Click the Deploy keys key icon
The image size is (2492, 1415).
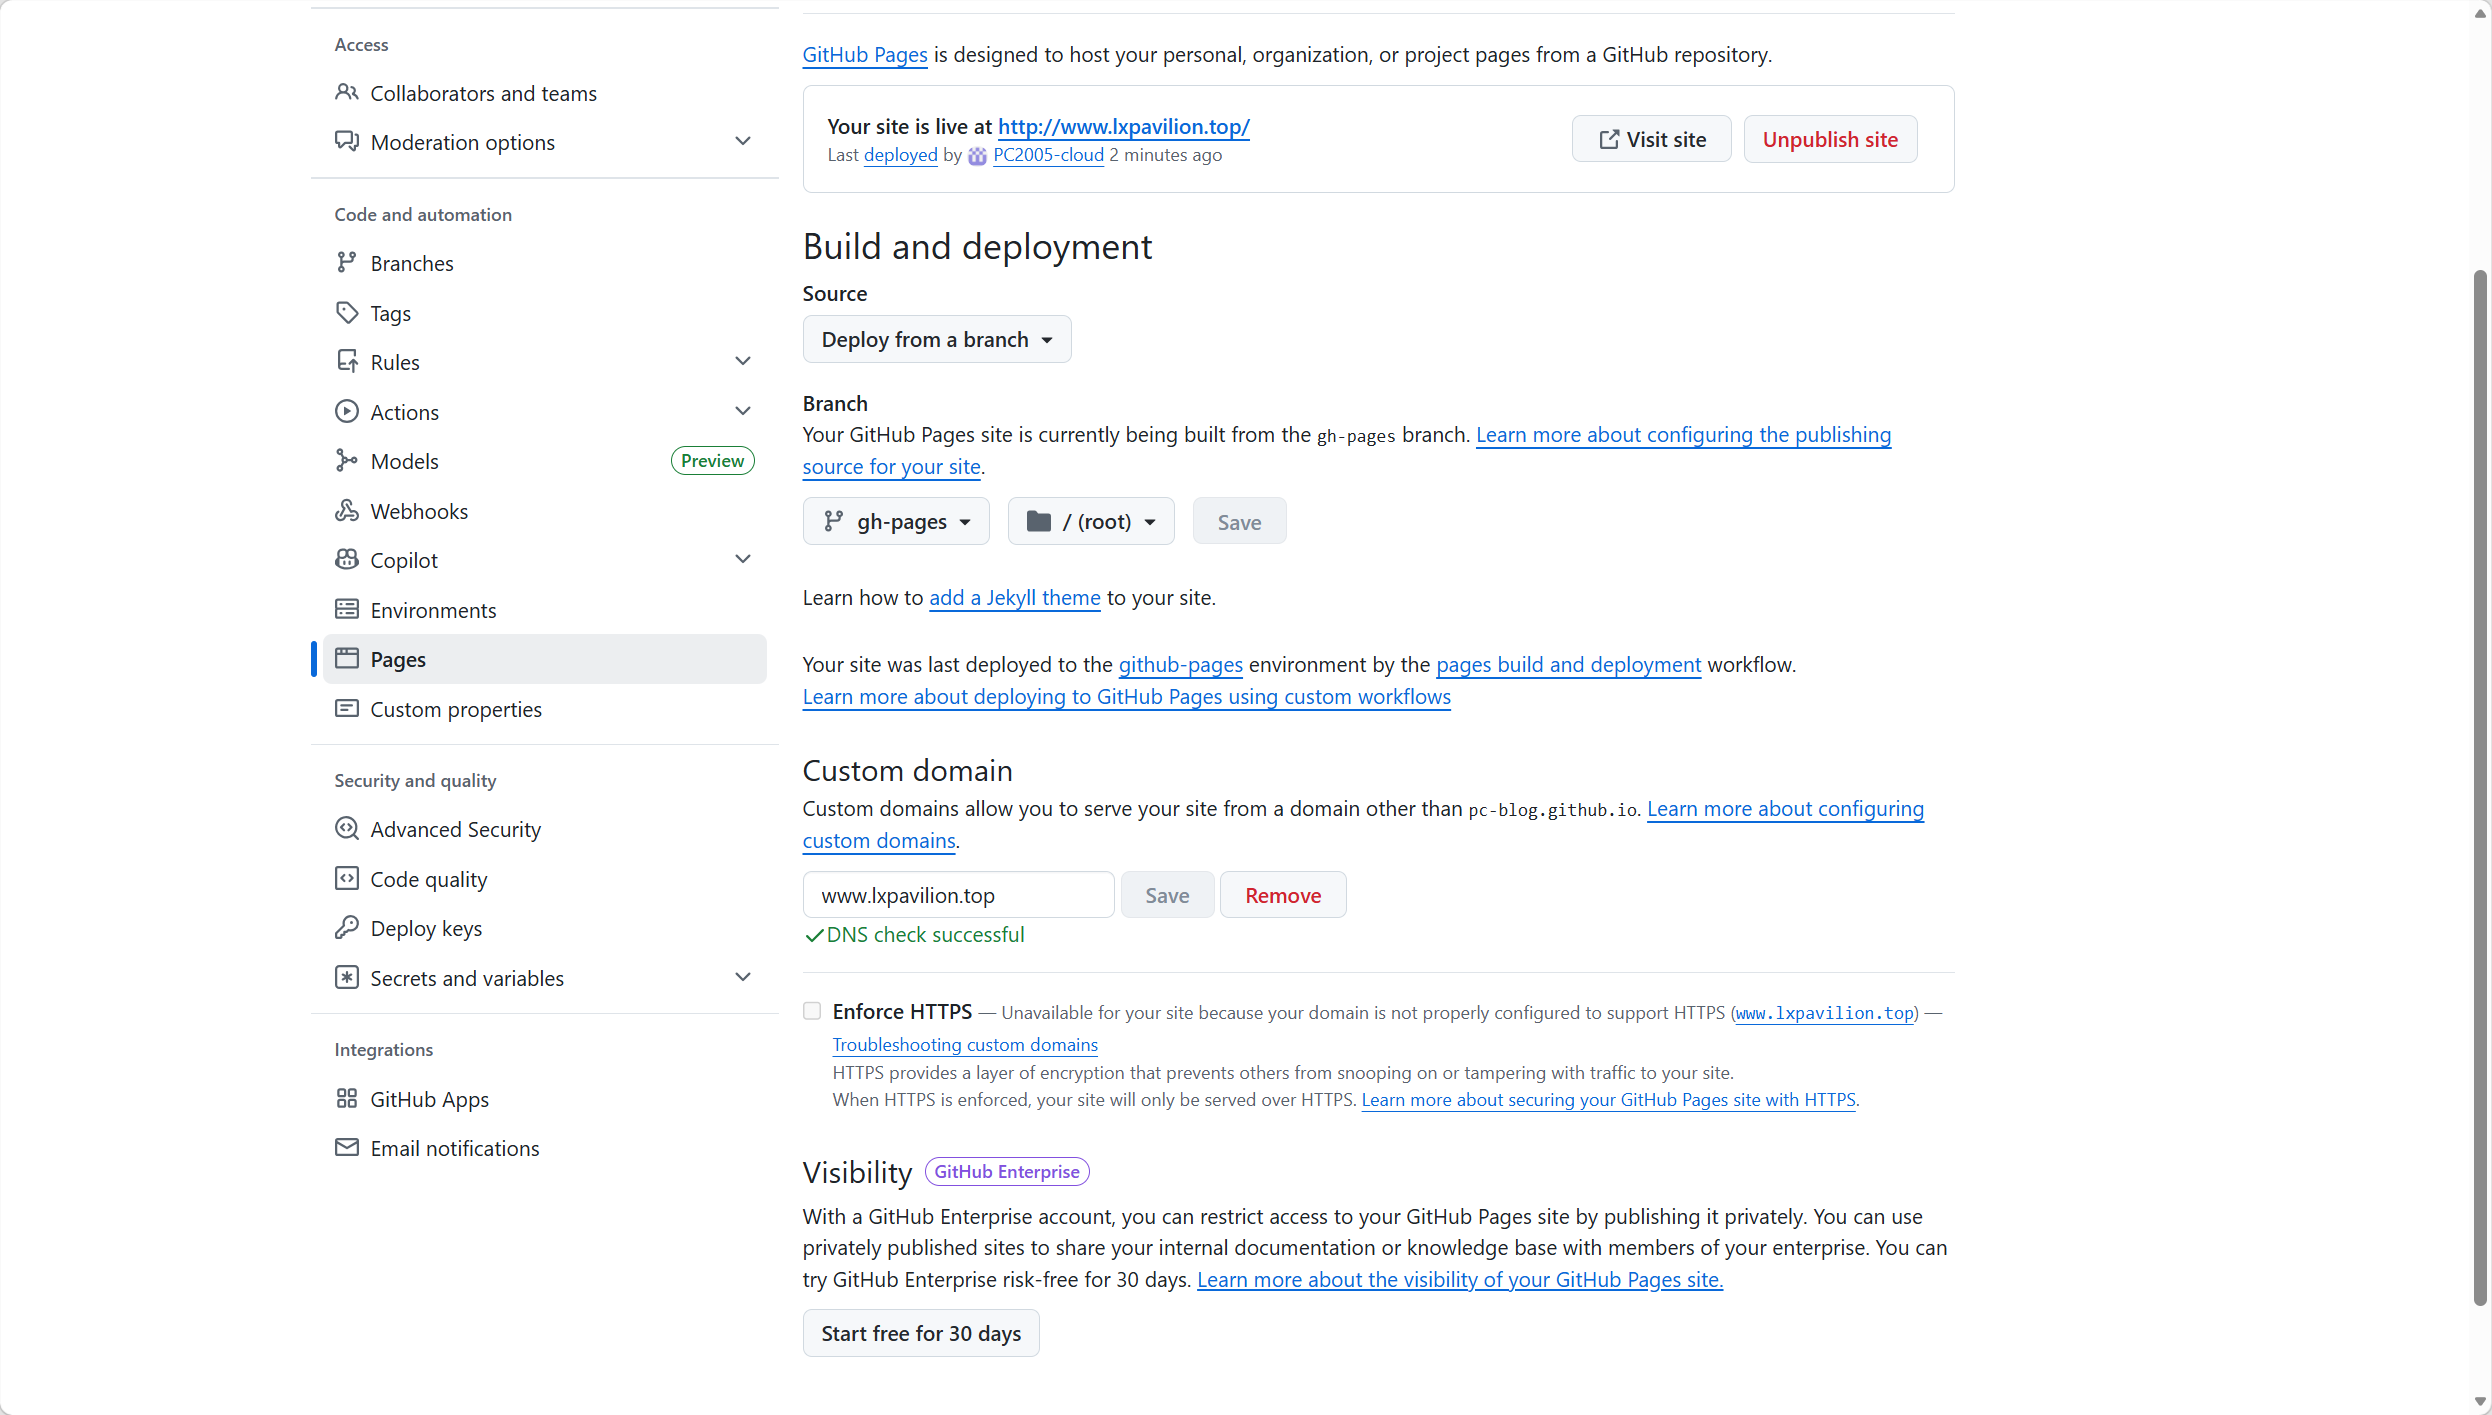[x=347, y=928]
